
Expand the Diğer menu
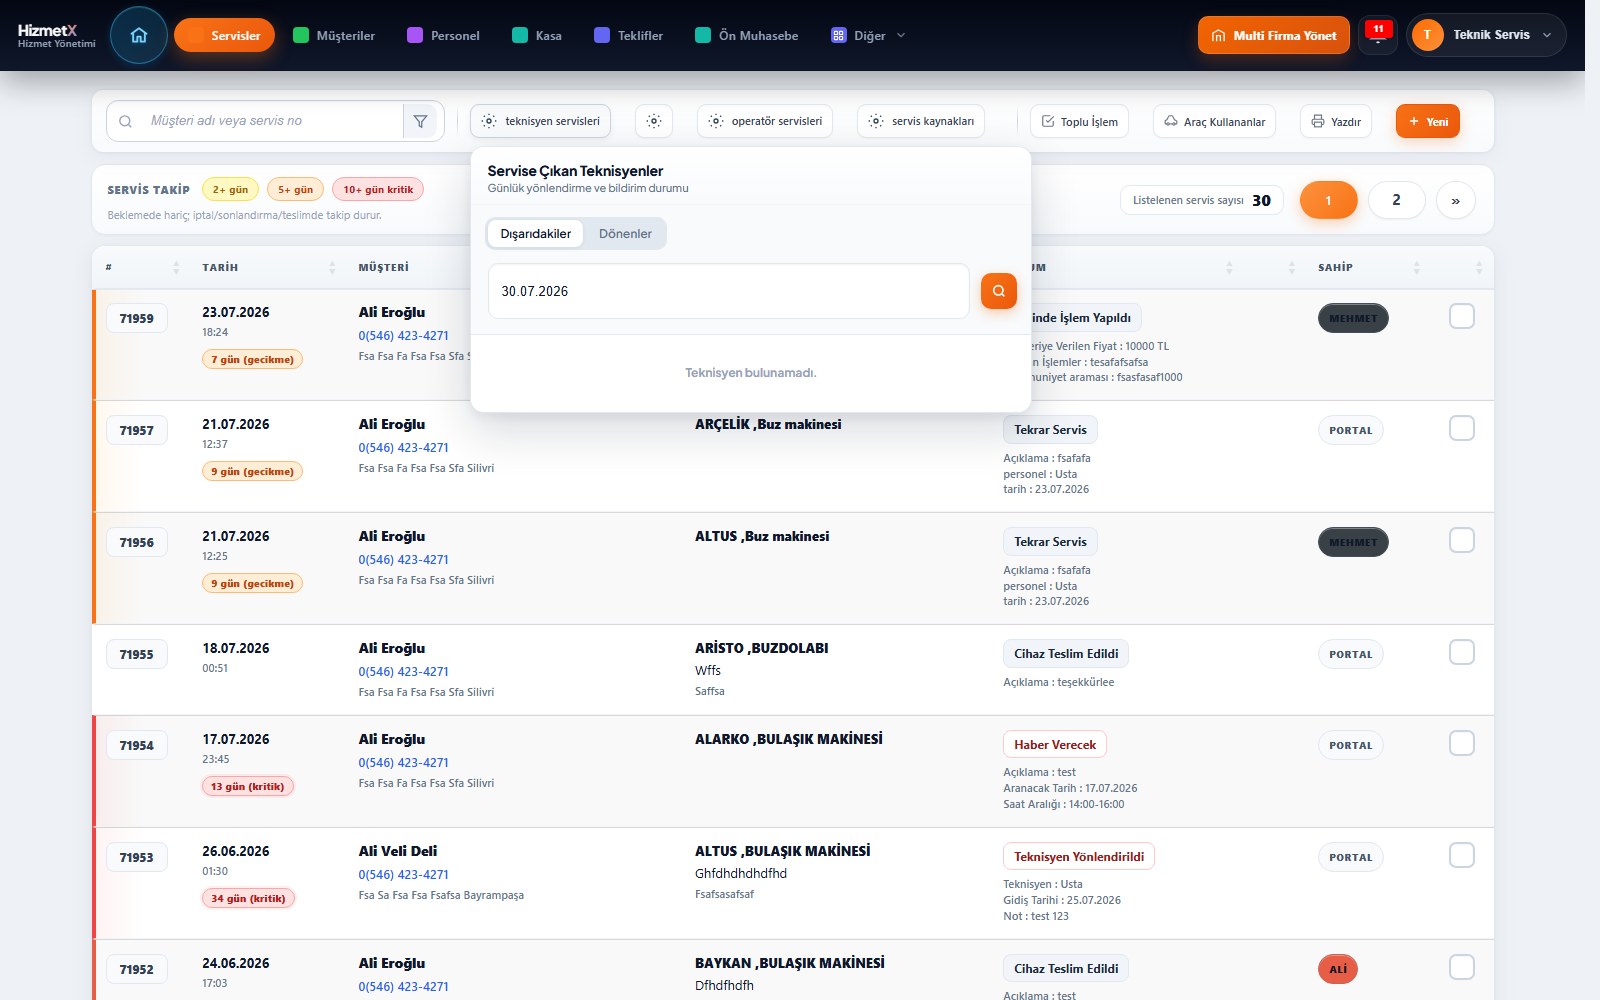[x=868, y=35]
